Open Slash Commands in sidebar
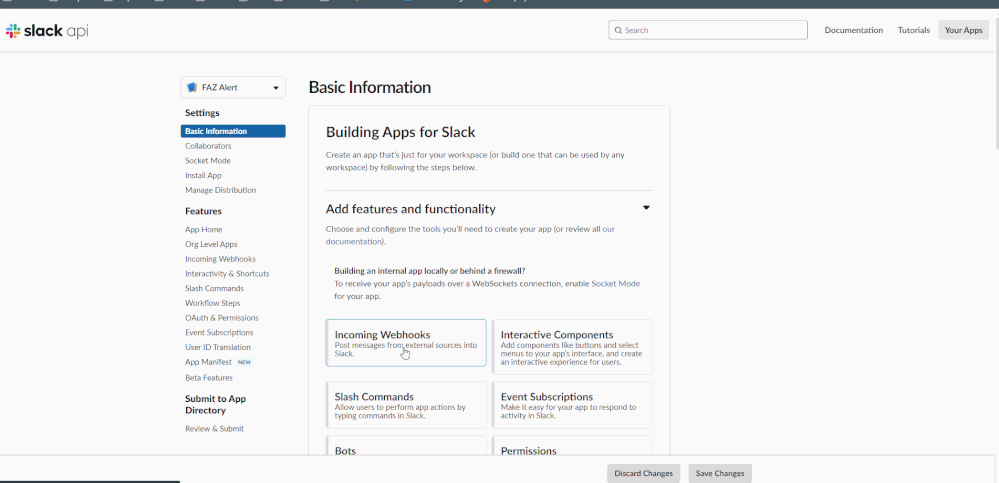999x483 pixels. [x=214, y=288]
